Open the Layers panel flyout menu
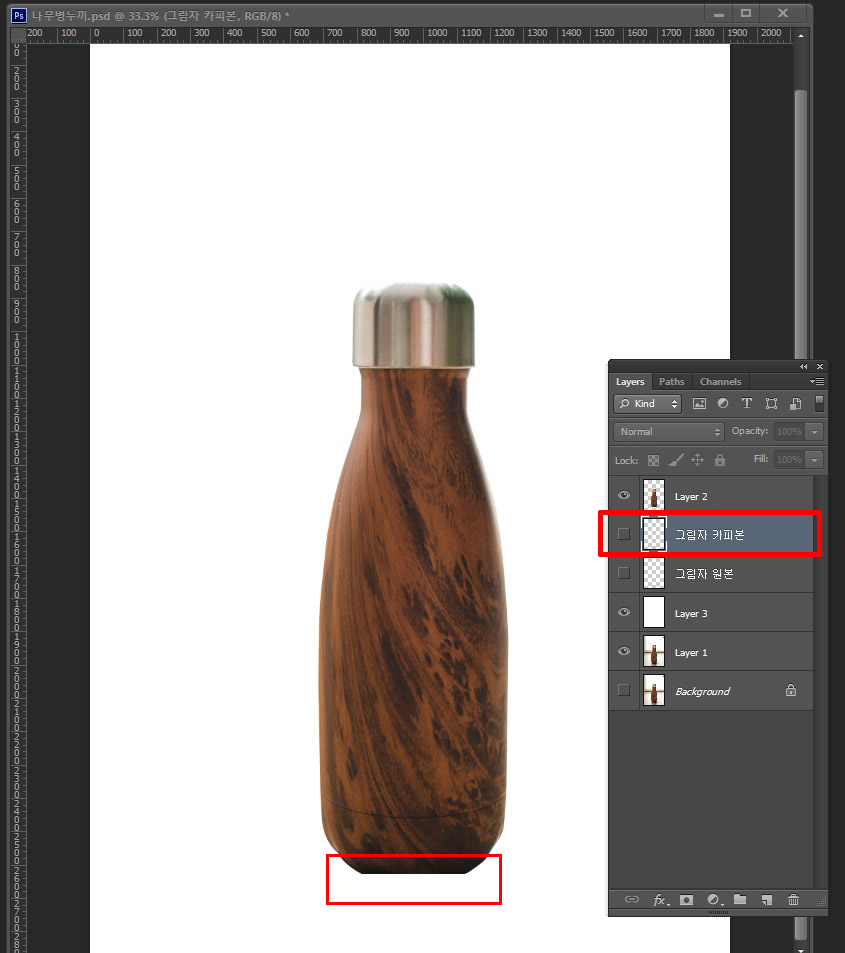The image size is (845, 953). click(816, 382)
